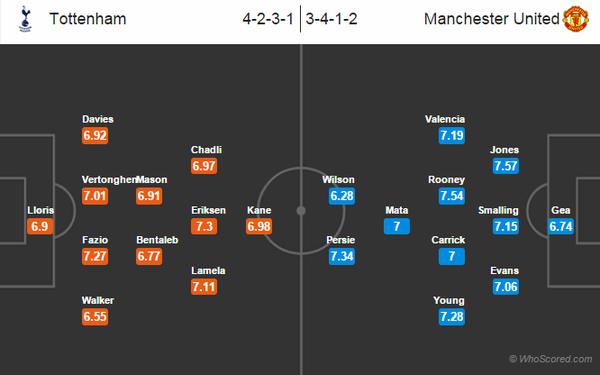Click the centre spot on the pitch
This screenshot has width=600, height=375.
[301, 211]
